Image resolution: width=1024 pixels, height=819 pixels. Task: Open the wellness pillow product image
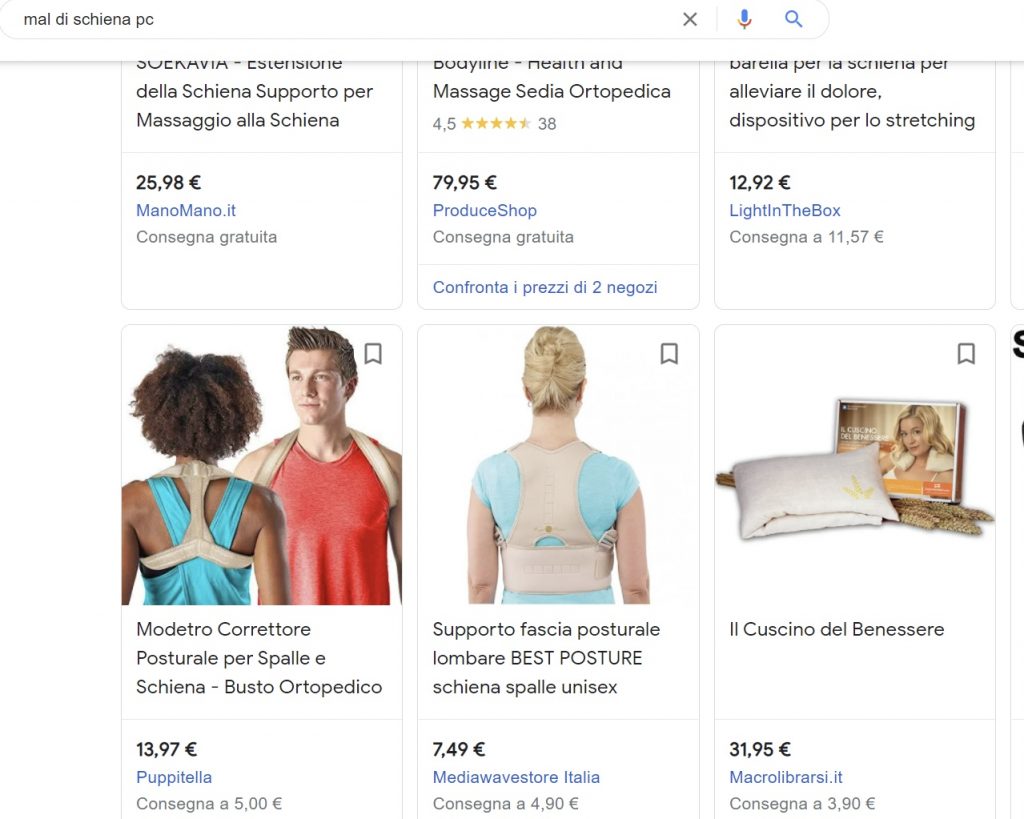tap(855, 465)
